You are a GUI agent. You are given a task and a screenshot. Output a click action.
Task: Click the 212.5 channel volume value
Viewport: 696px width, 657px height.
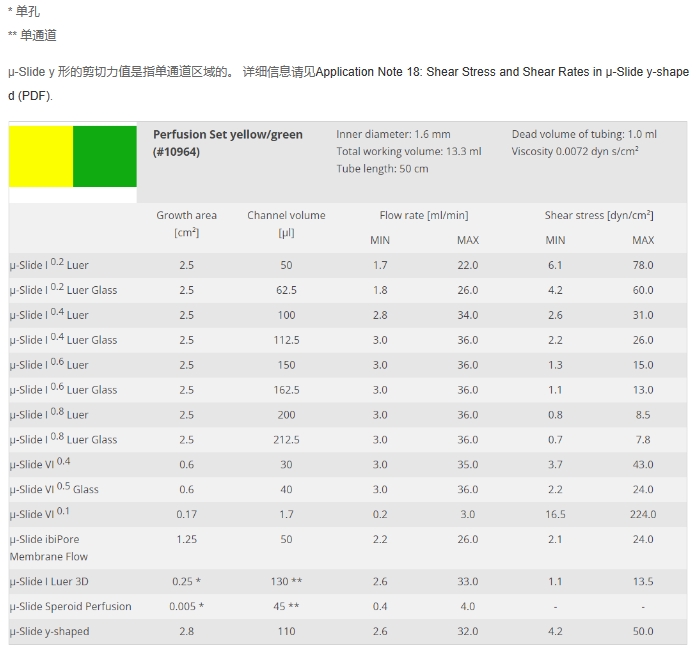point(286,439)
